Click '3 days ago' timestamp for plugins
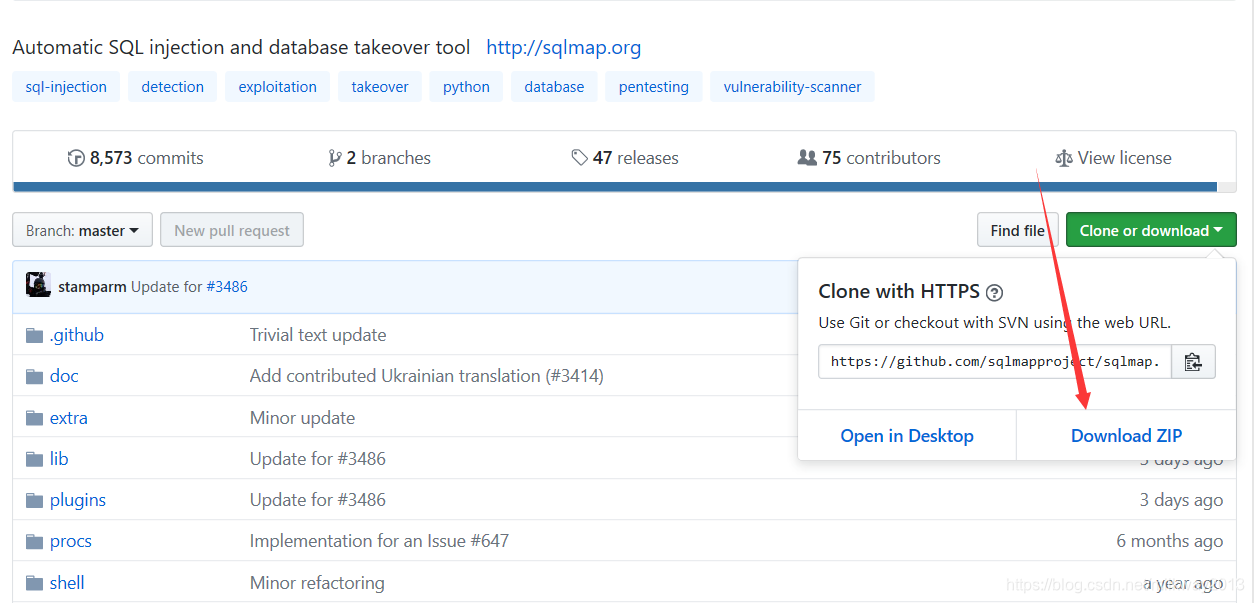 1181,500
